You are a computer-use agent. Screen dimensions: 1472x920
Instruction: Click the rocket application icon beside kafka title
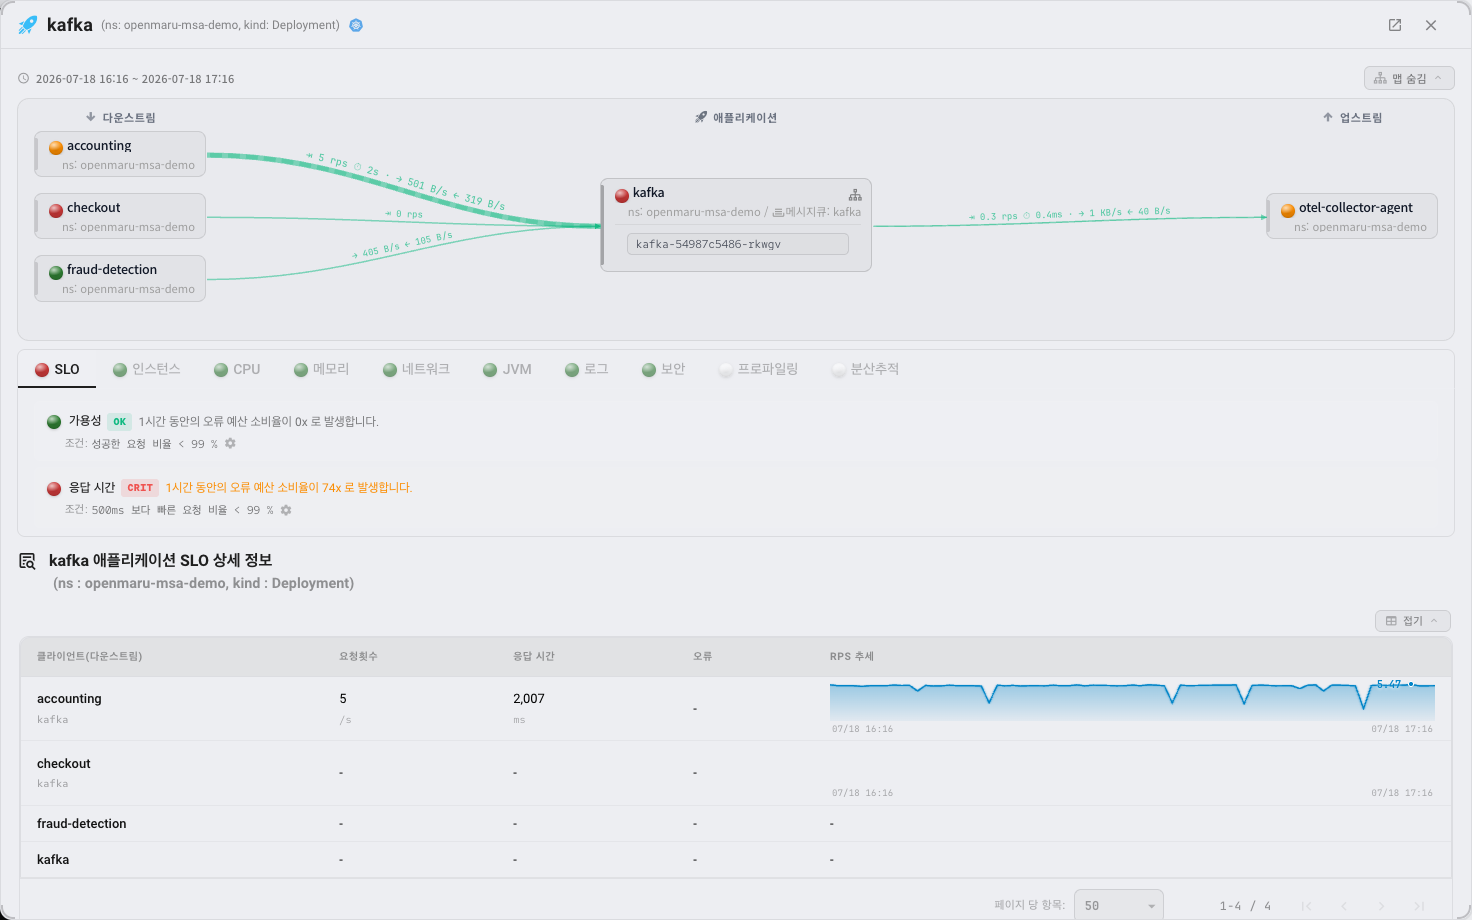tap(28, 25)
